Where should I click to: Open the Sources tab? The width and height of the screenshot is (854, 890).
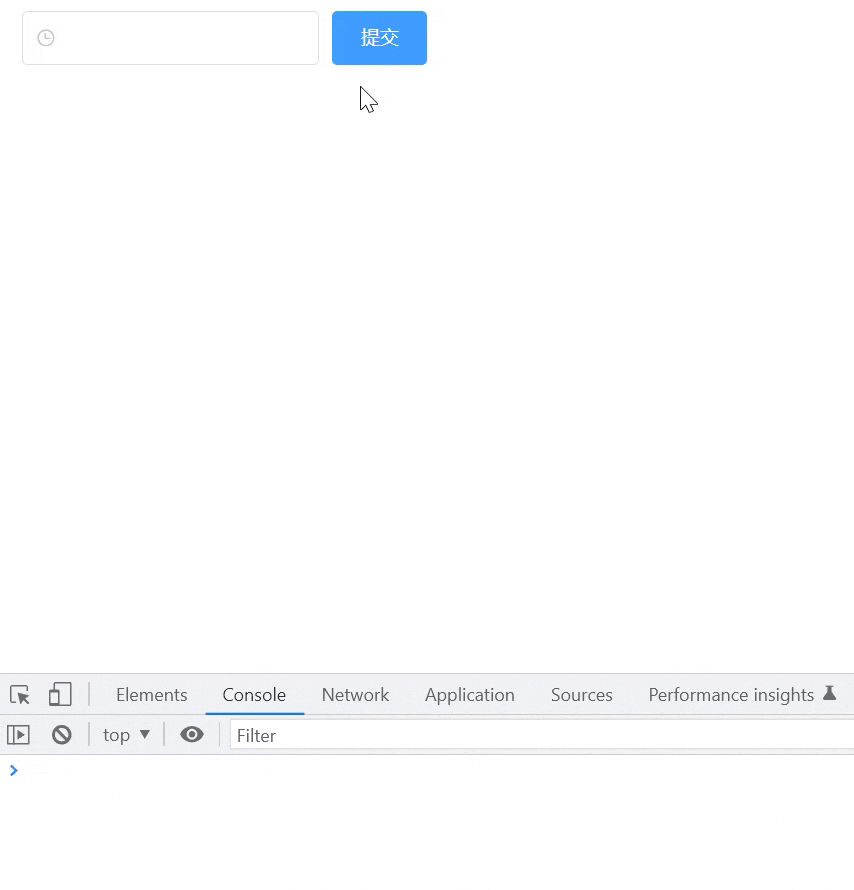[x=582, y=695]
